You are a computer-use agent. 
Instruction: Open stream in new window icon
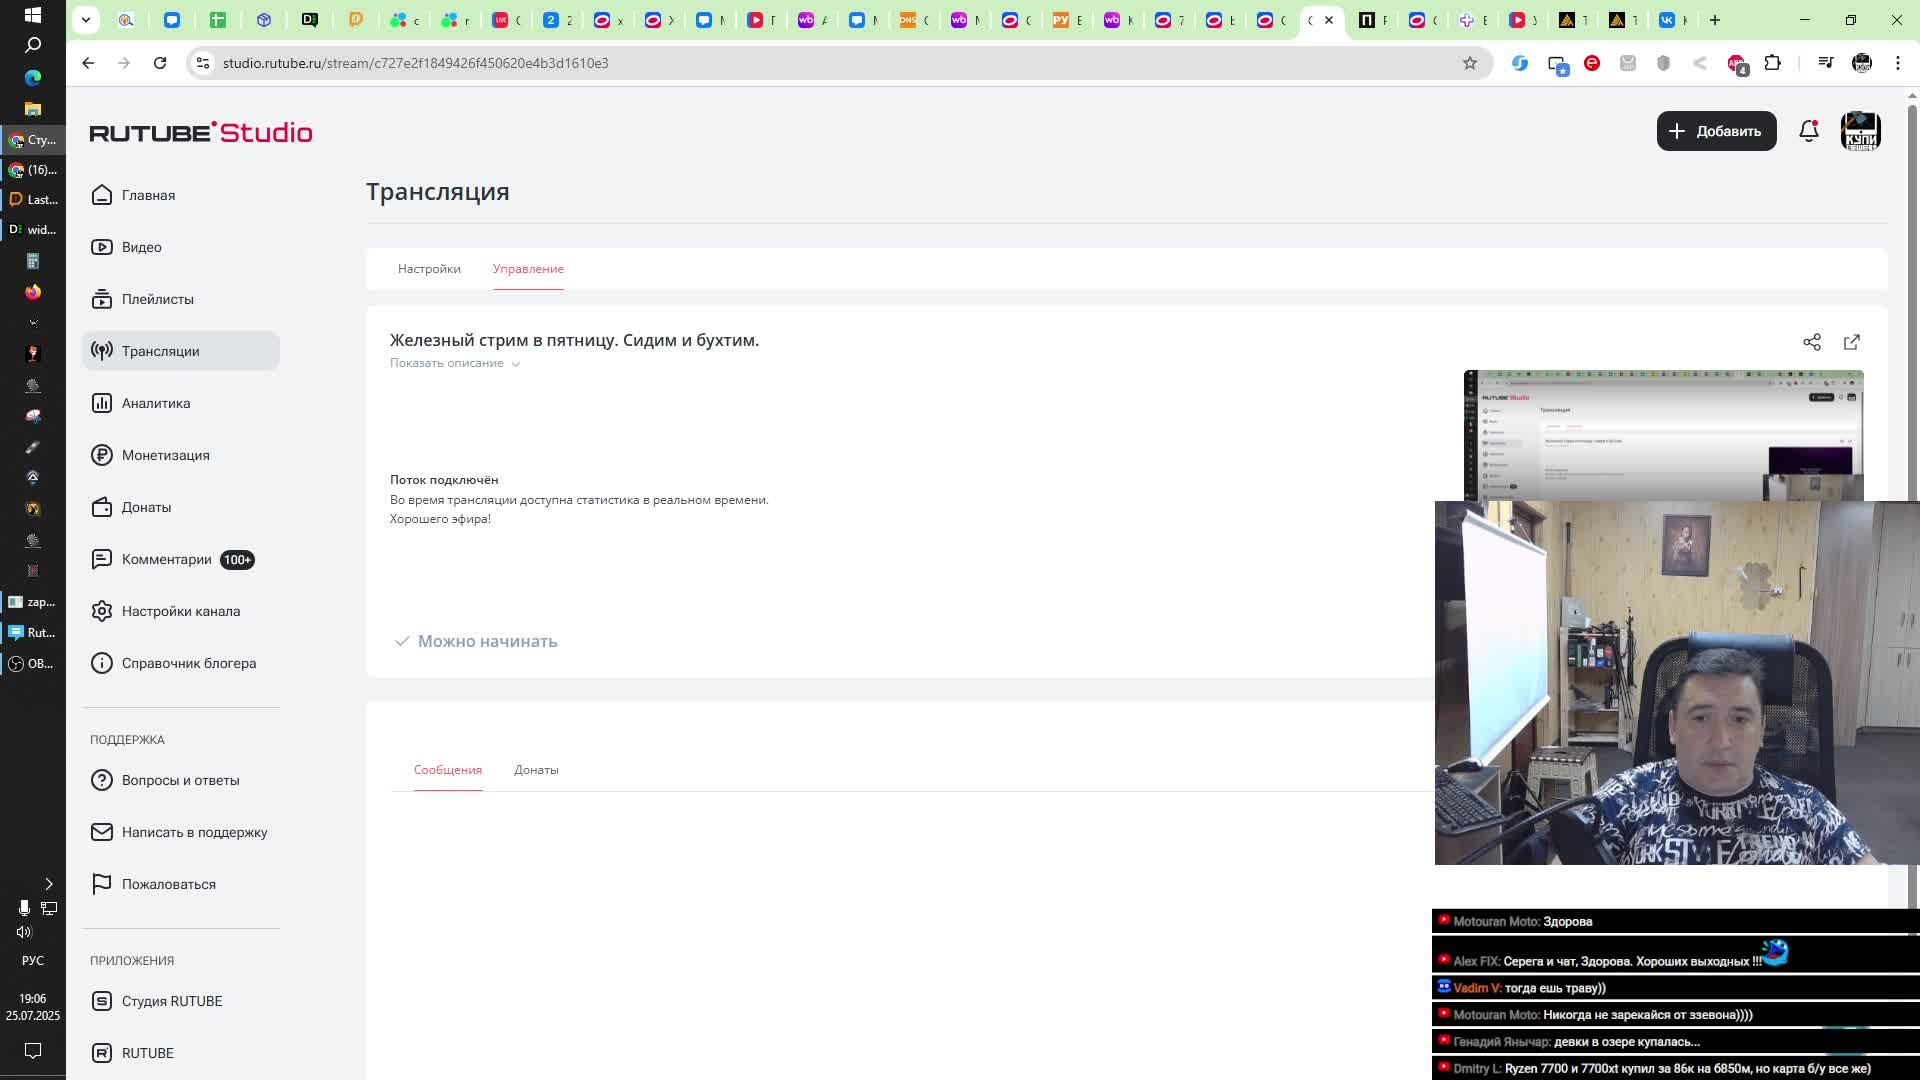[x=1851, y=342]
